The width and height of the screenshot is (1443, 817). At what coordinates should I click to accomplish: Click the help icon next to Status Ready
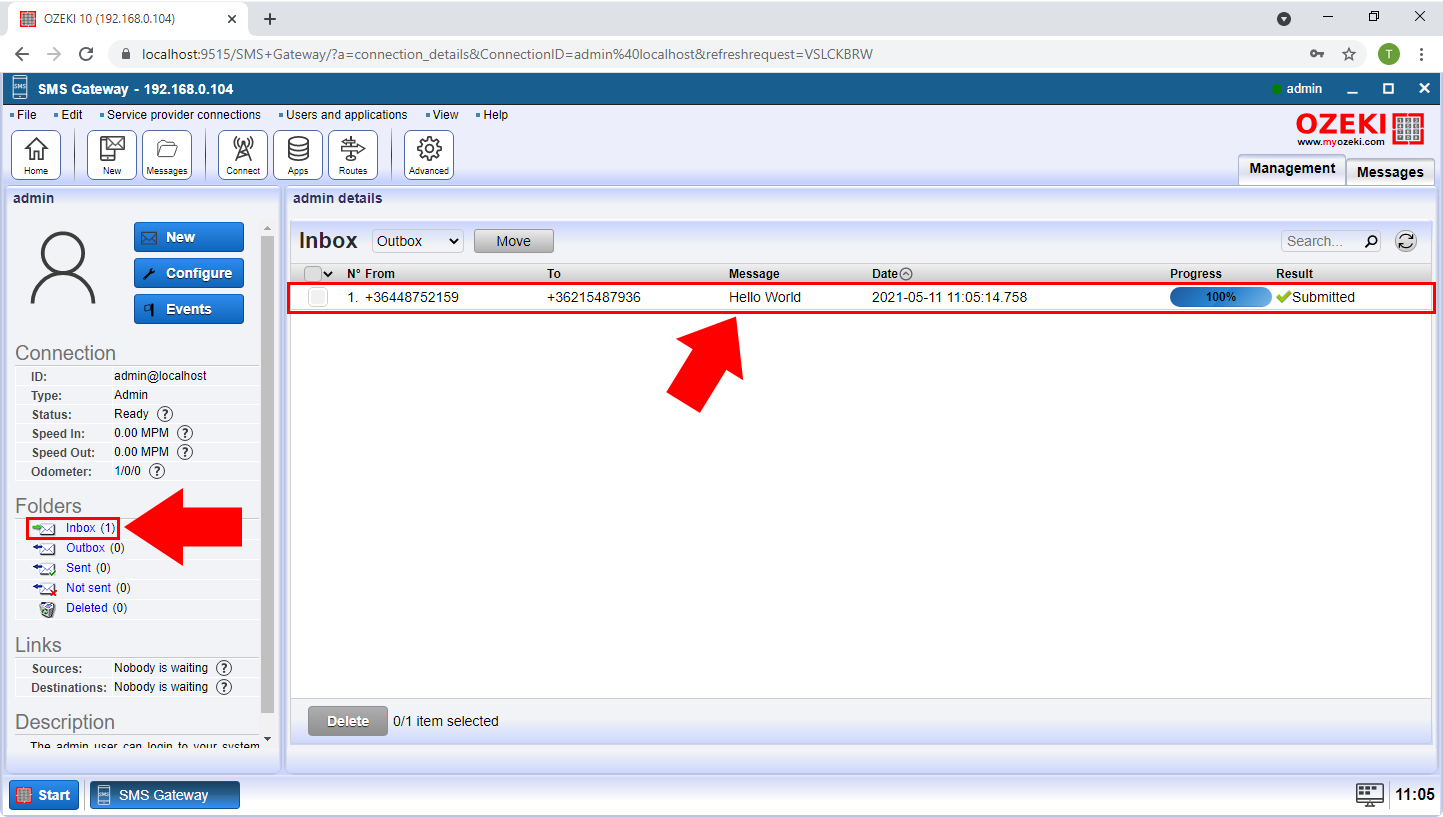point(165,414)
